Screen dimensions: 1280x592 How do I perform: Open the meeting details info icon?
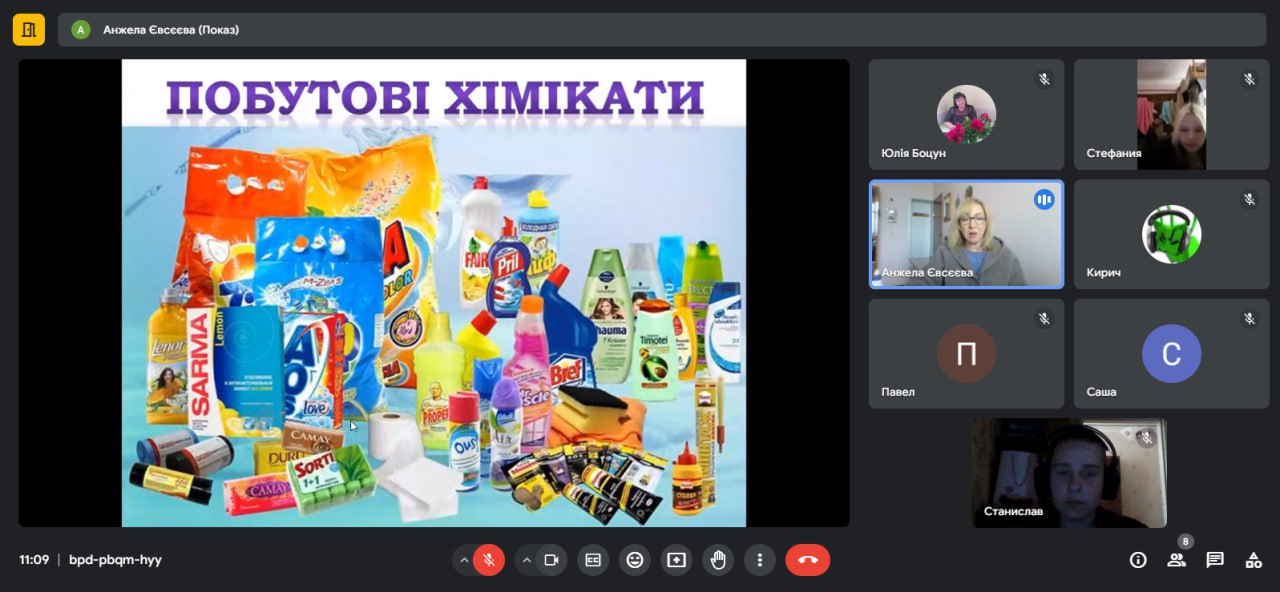pyautogui.click(x=1138, y=560)
